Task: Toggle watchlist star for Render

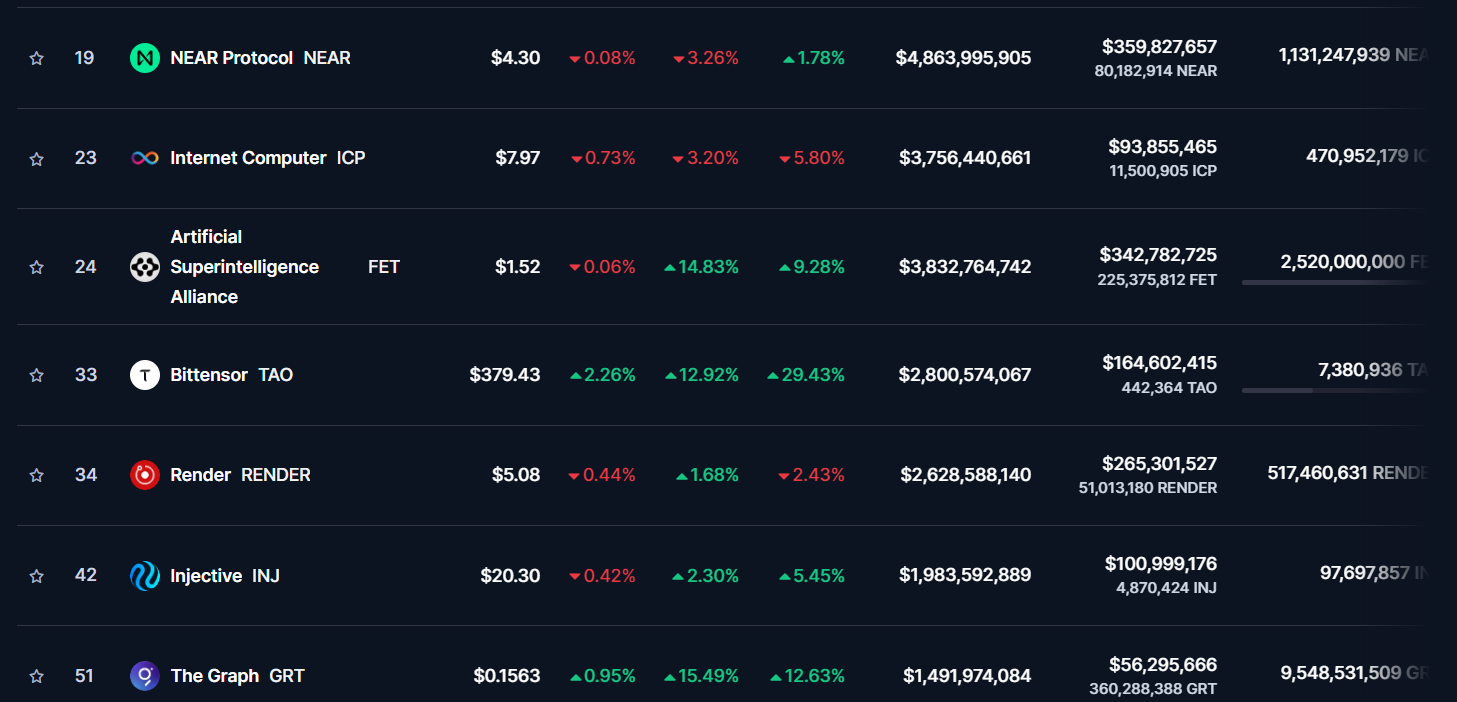Action: tap(37, 475)
